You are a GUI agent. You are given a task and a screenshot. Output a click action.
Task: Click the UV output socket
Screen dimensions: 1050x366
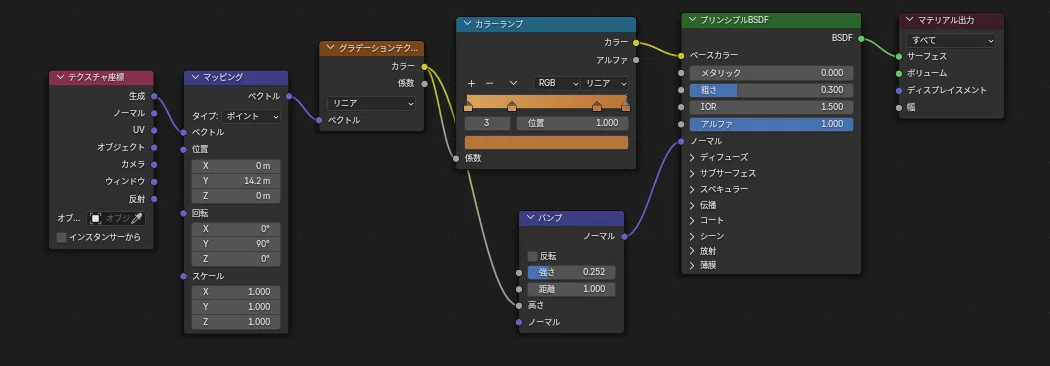(153, 130)
